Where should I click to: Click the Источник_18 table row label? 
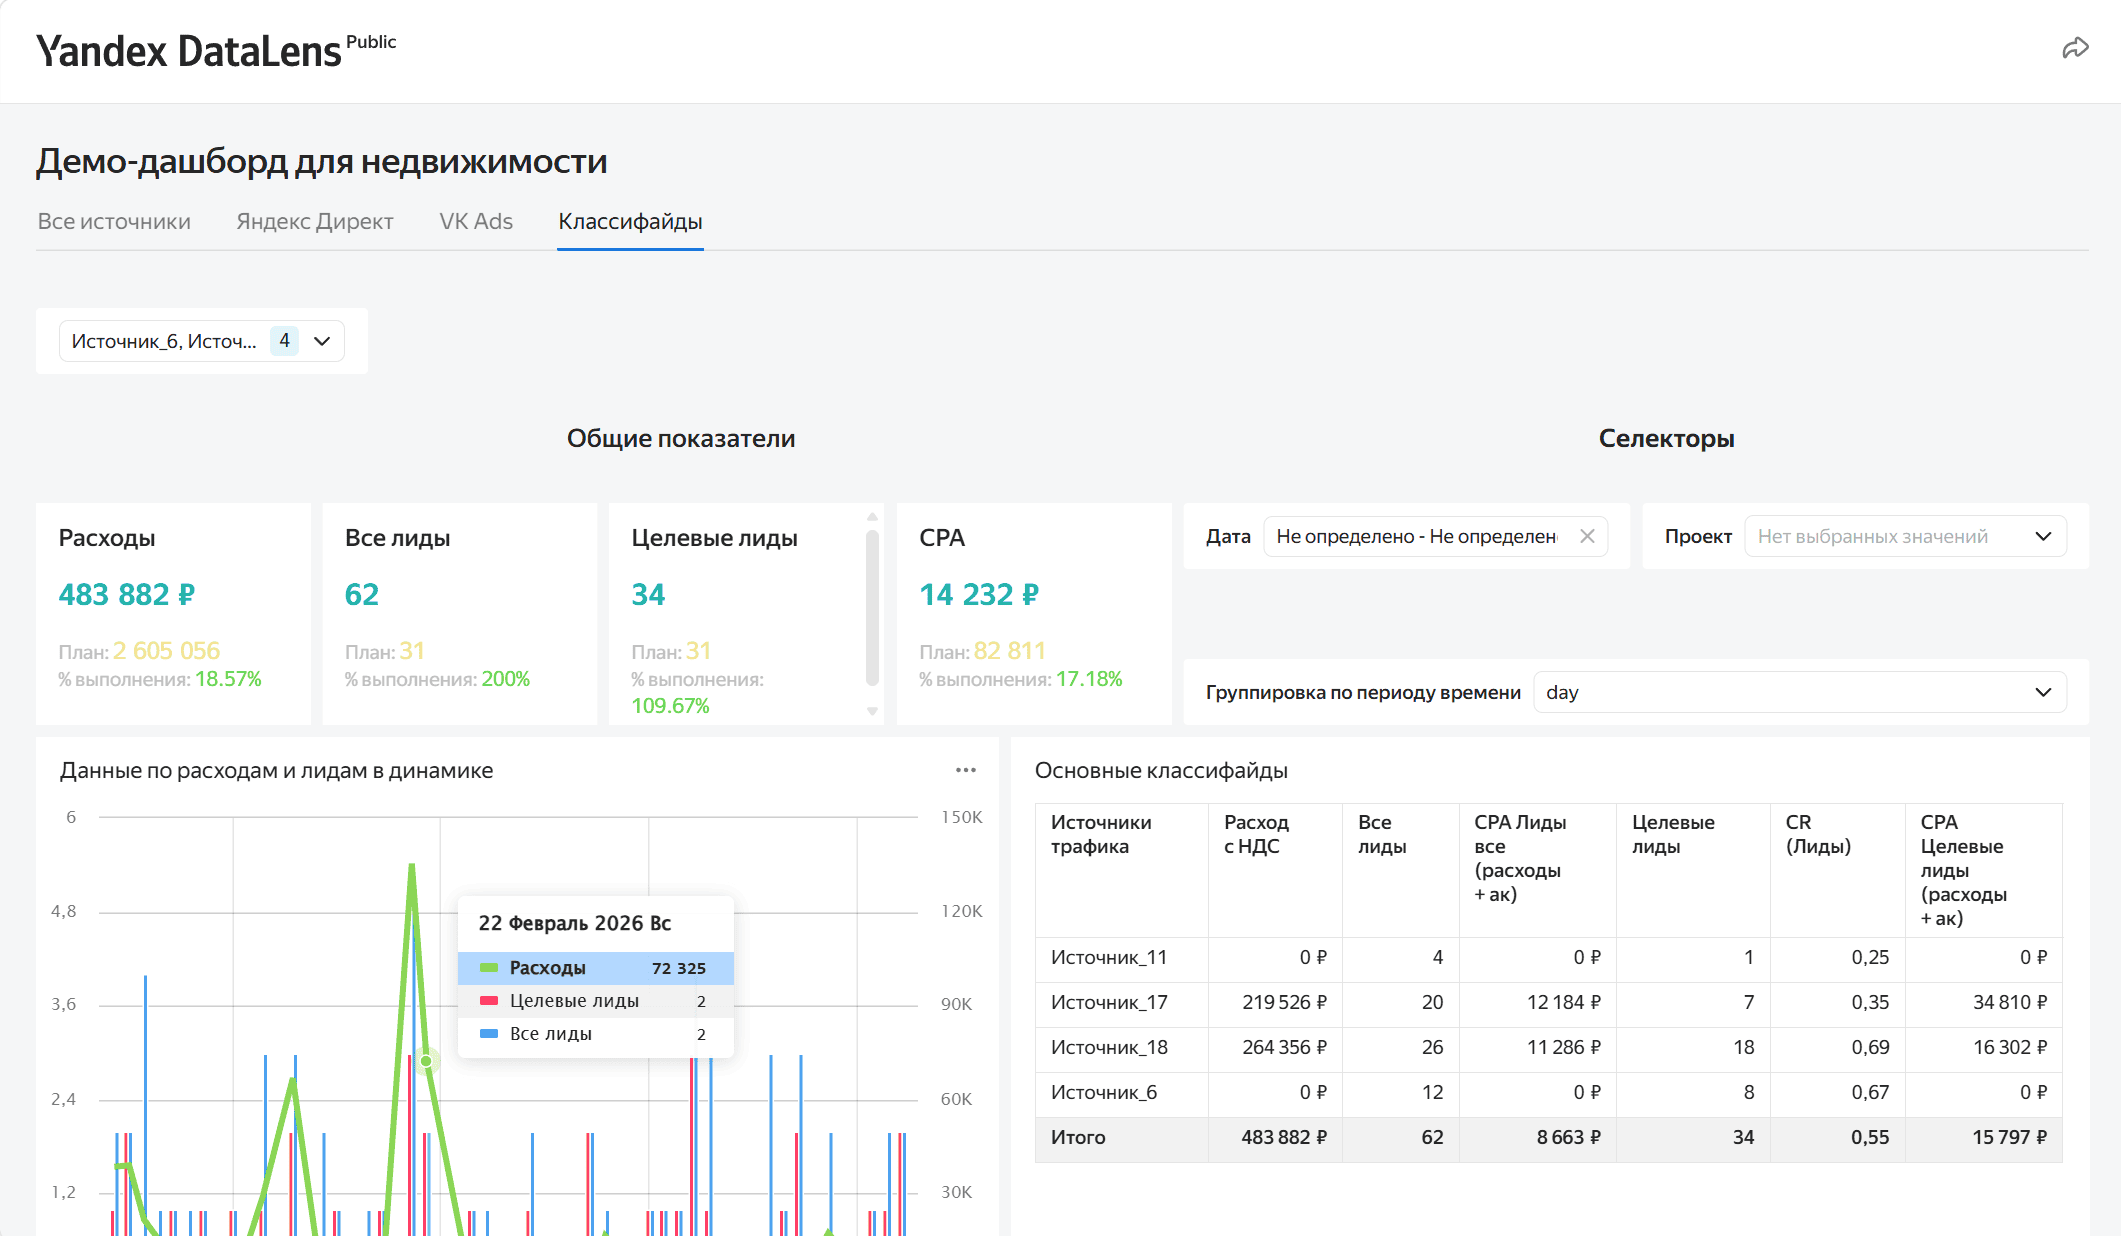[x=1109, y=1047]
